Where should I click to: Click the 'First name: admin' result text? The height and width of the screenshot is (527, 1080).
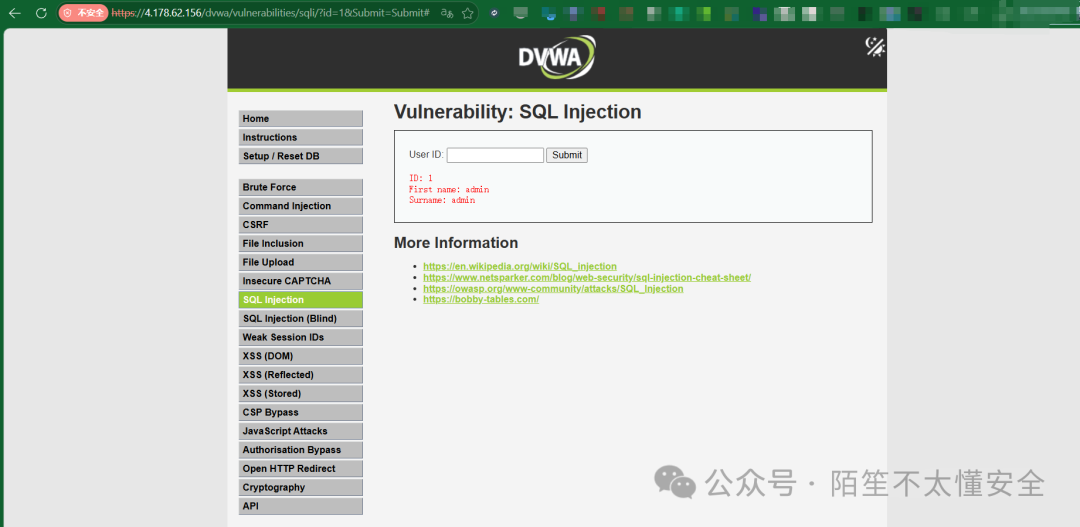[449, 189]
